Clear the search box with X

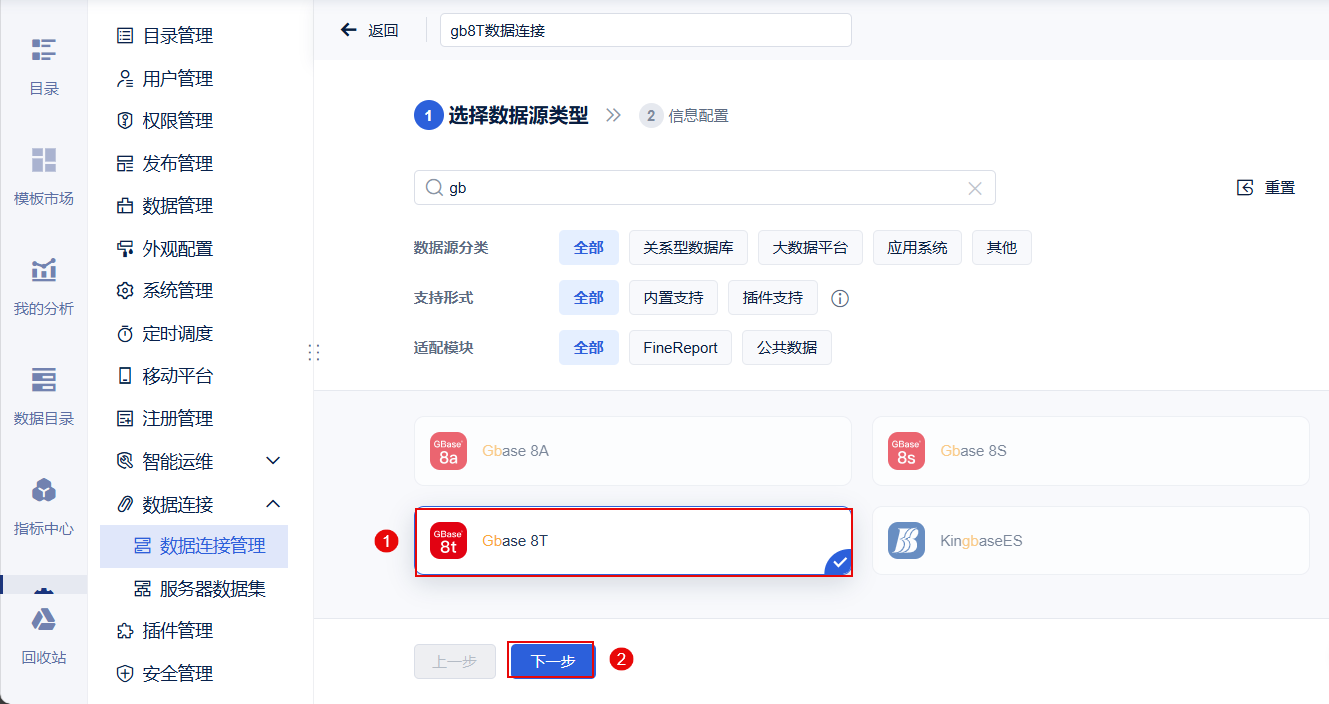click(975, 188)
